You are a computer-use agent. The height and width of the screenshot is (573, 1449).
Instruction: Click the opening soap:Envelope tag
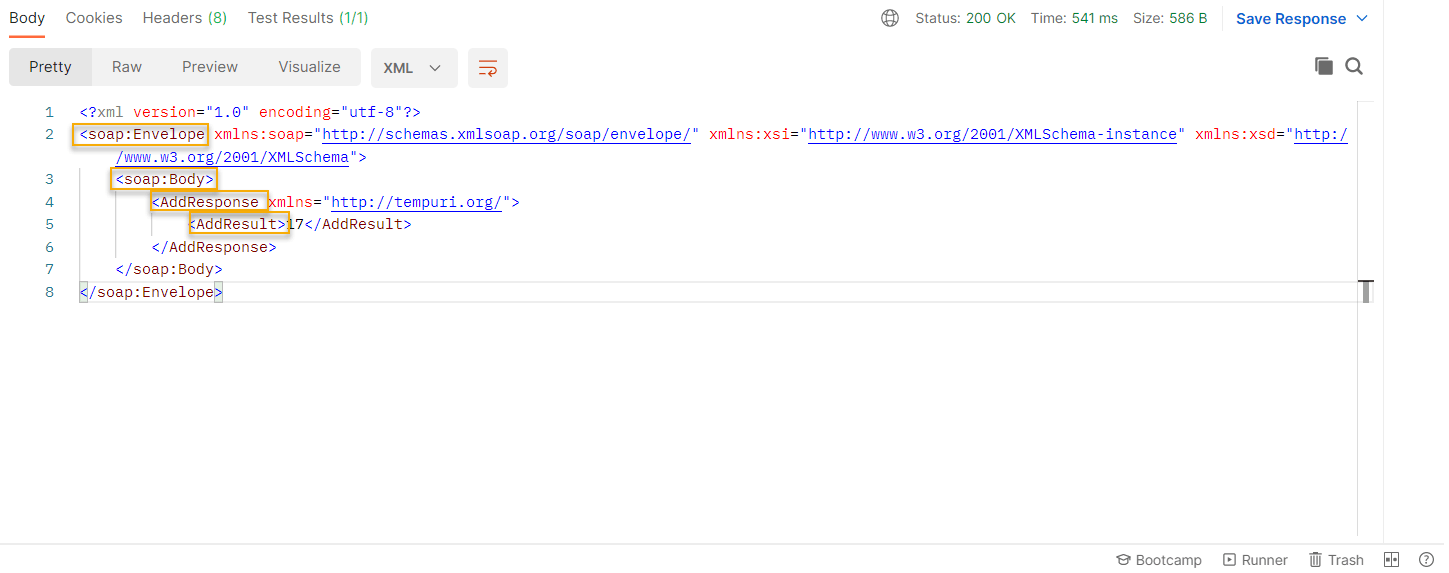click(x=141, y=134)
